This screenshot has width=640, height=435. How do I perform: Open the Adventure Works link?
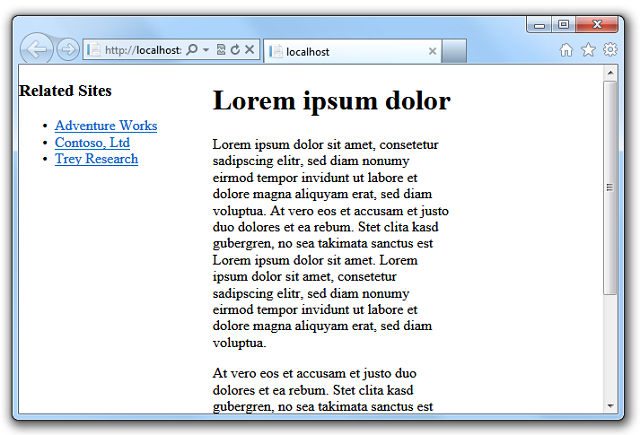point(106,126)
